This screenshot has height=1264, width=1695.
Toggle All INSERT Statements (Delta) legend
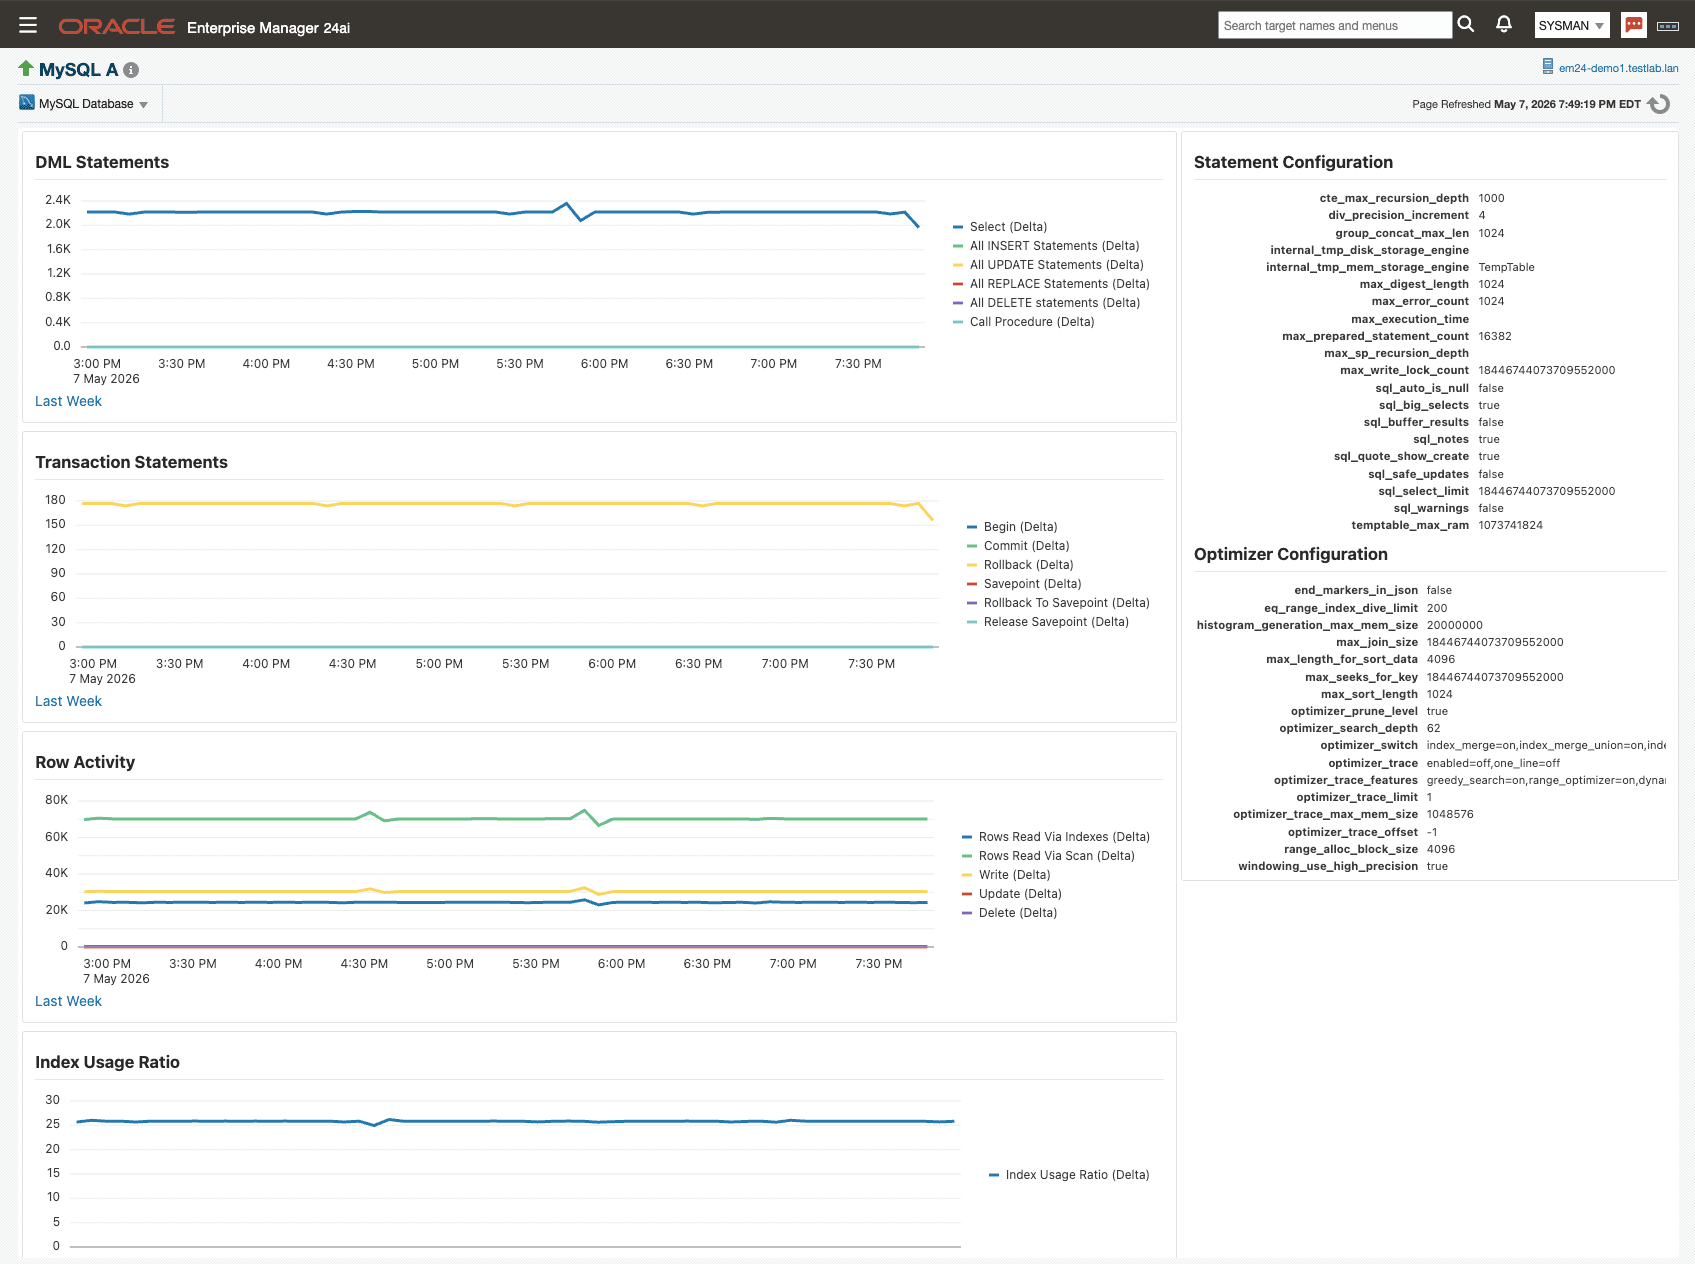pyautogui.click(x=1046, y=246)
